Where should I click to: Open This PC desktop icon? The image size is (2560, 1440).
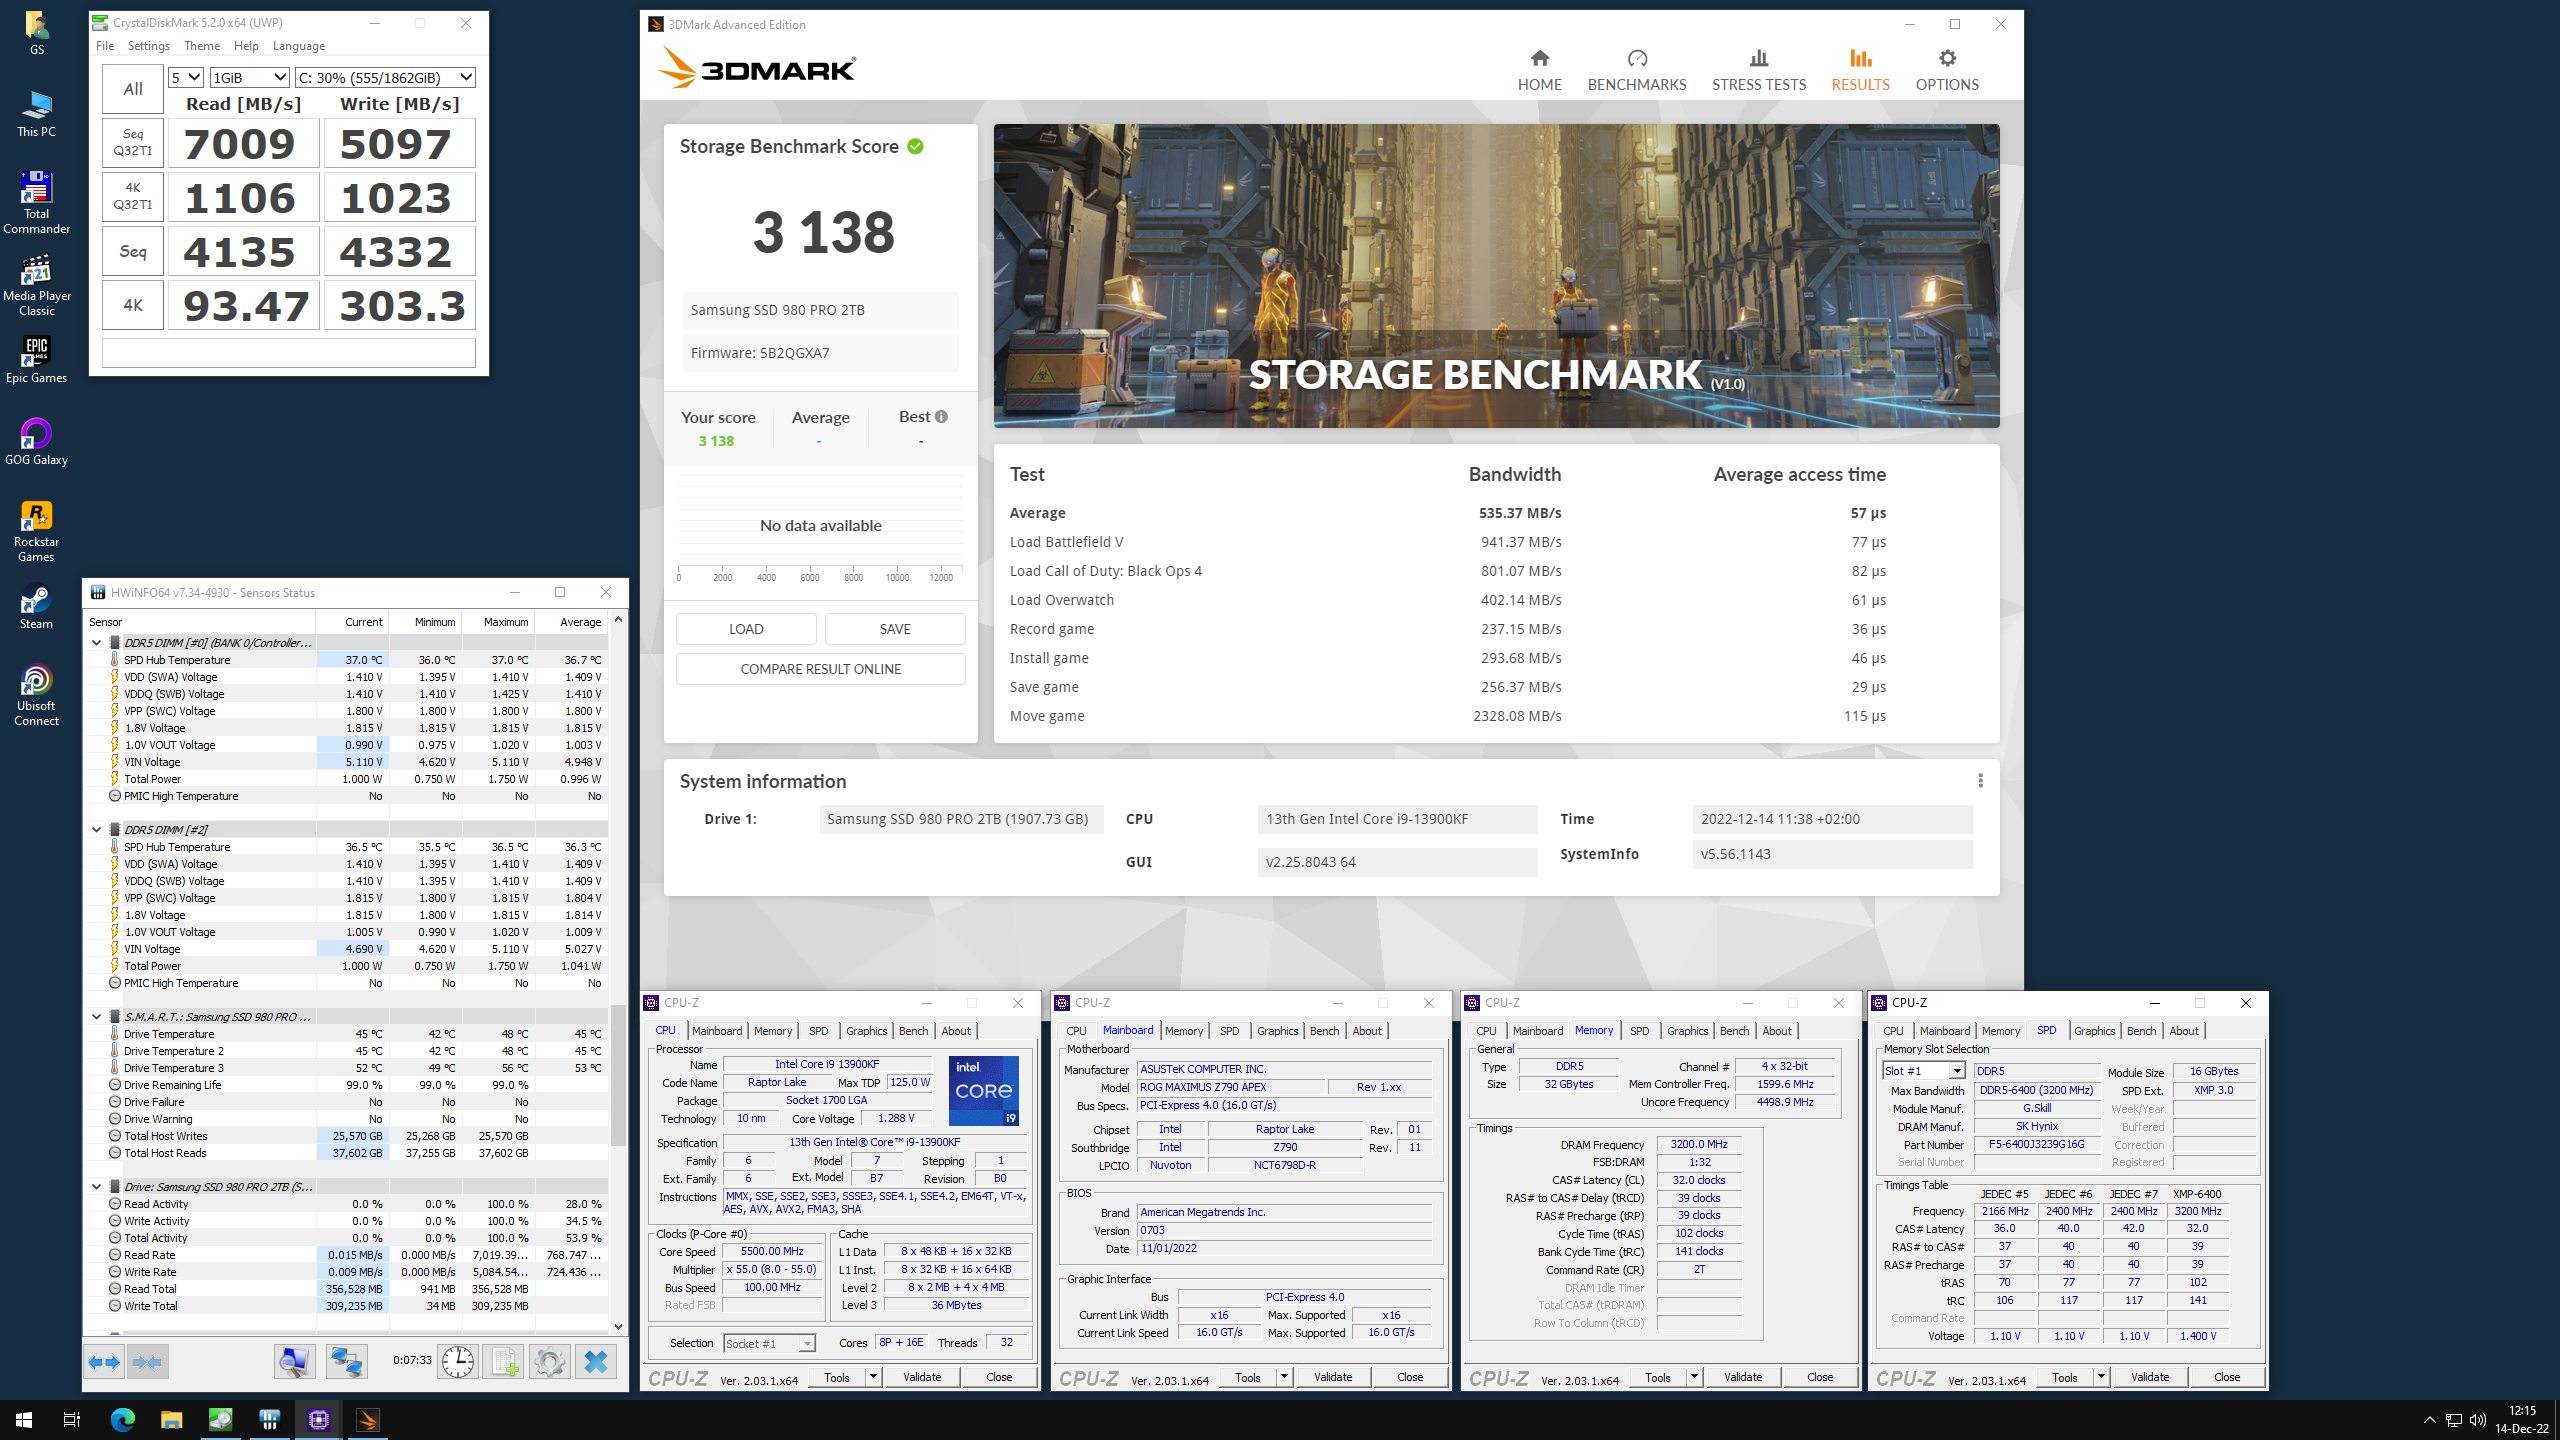[36, 114]
